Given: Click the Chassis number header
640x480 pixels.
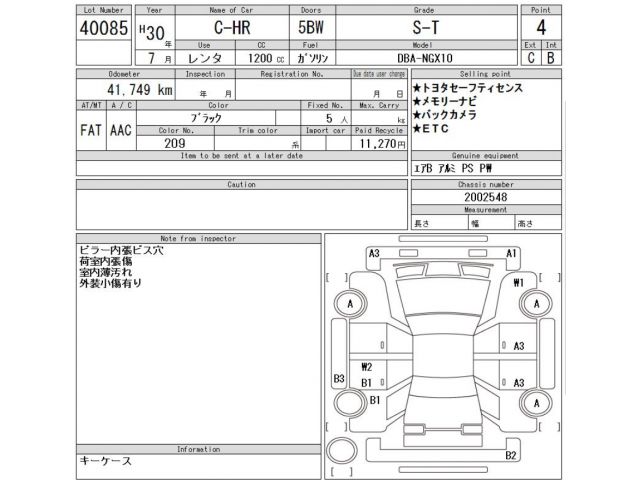Looking at the screenshot, I should [x=486, y=184].
